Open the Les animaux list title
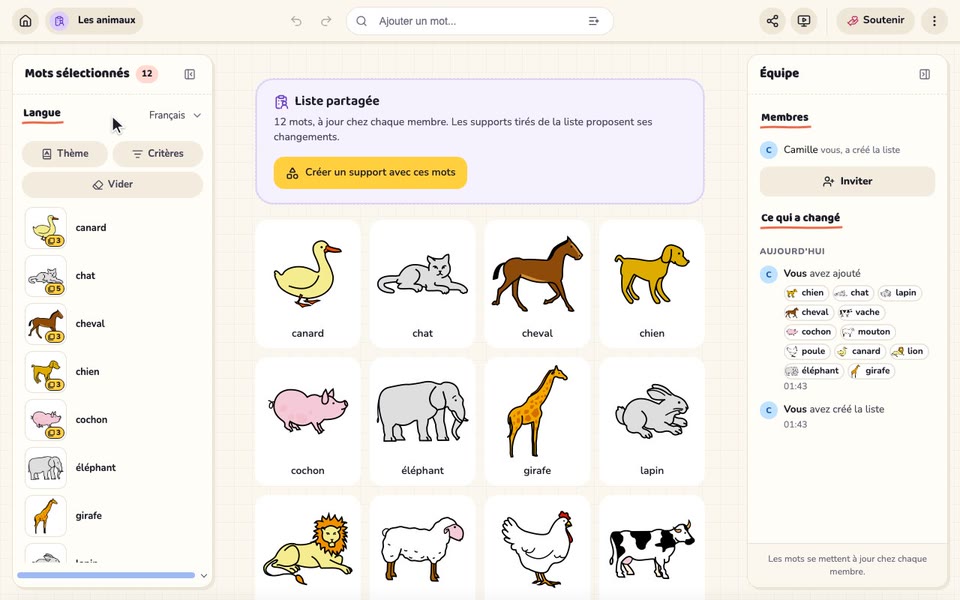Viewport: 960px width, 600px height. [x=94, y=21]
